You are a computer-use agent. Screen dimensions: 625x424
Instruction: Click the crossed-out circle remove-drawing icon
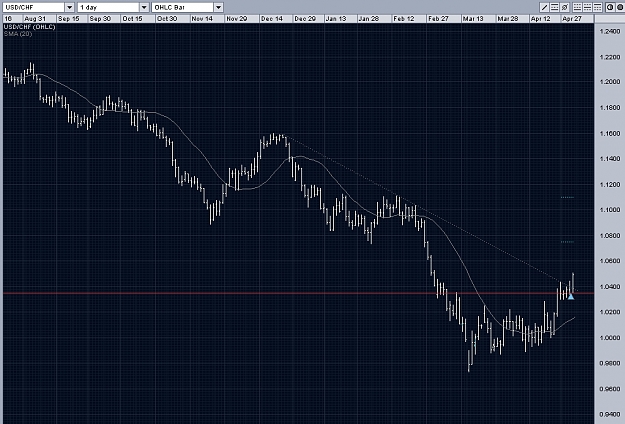pyautogui.click(x=565, y=7)
